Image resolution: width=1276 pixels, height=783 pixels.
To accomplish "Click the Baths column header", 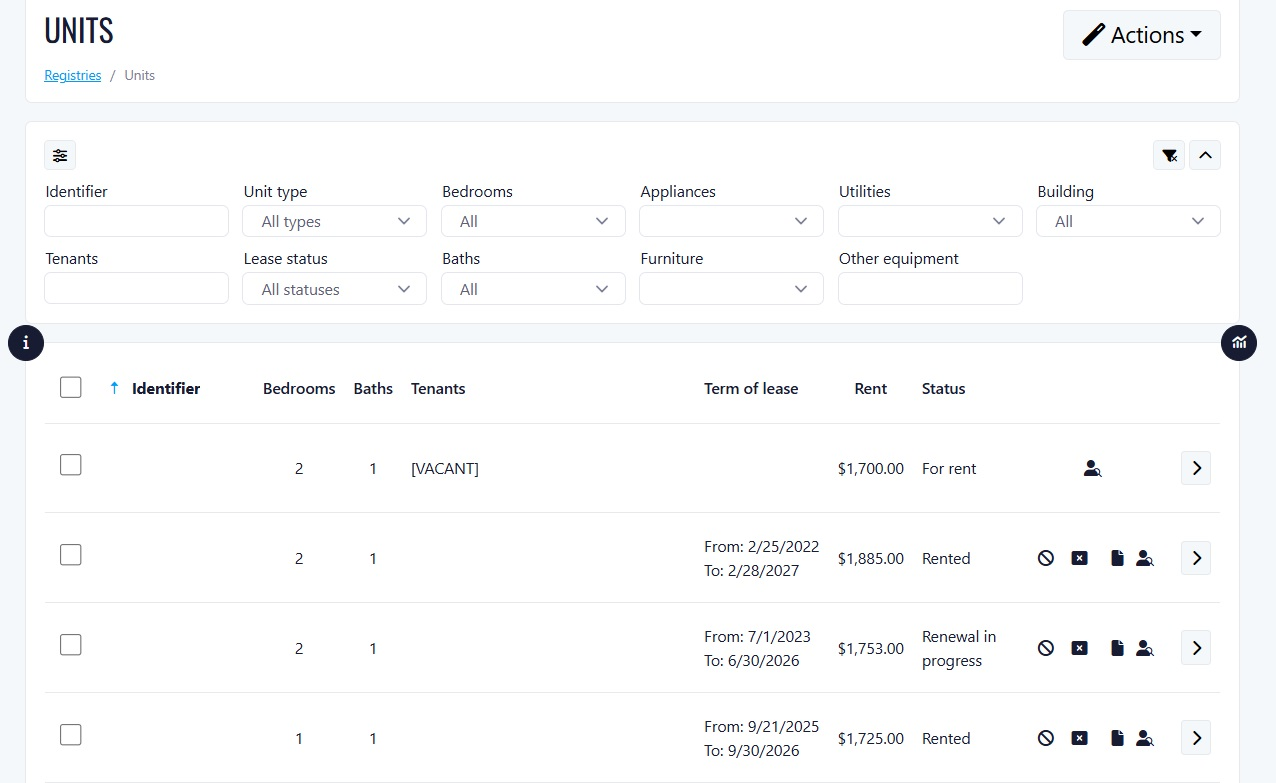I will coord(373,388).
